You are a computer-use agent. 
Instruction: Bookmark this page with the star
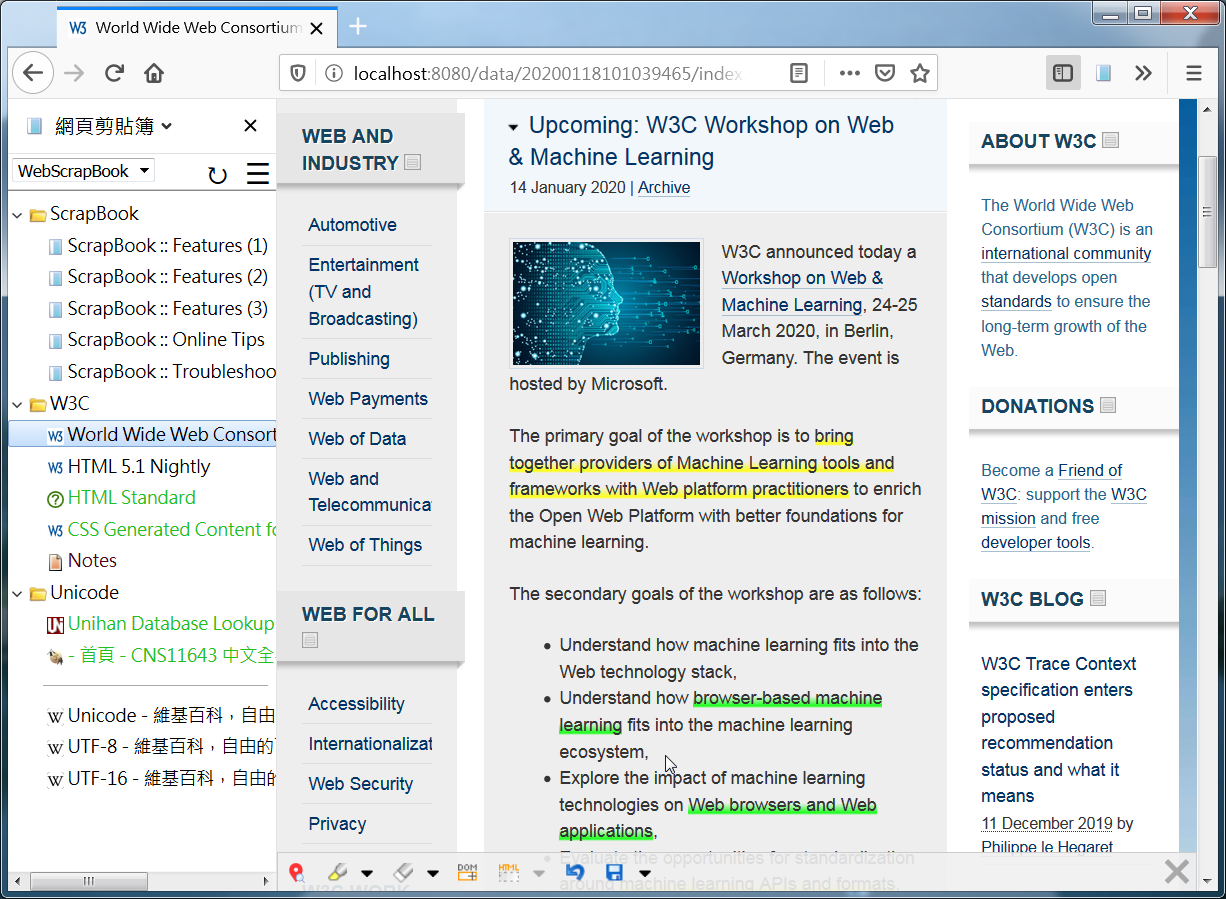tap(920, 73)
